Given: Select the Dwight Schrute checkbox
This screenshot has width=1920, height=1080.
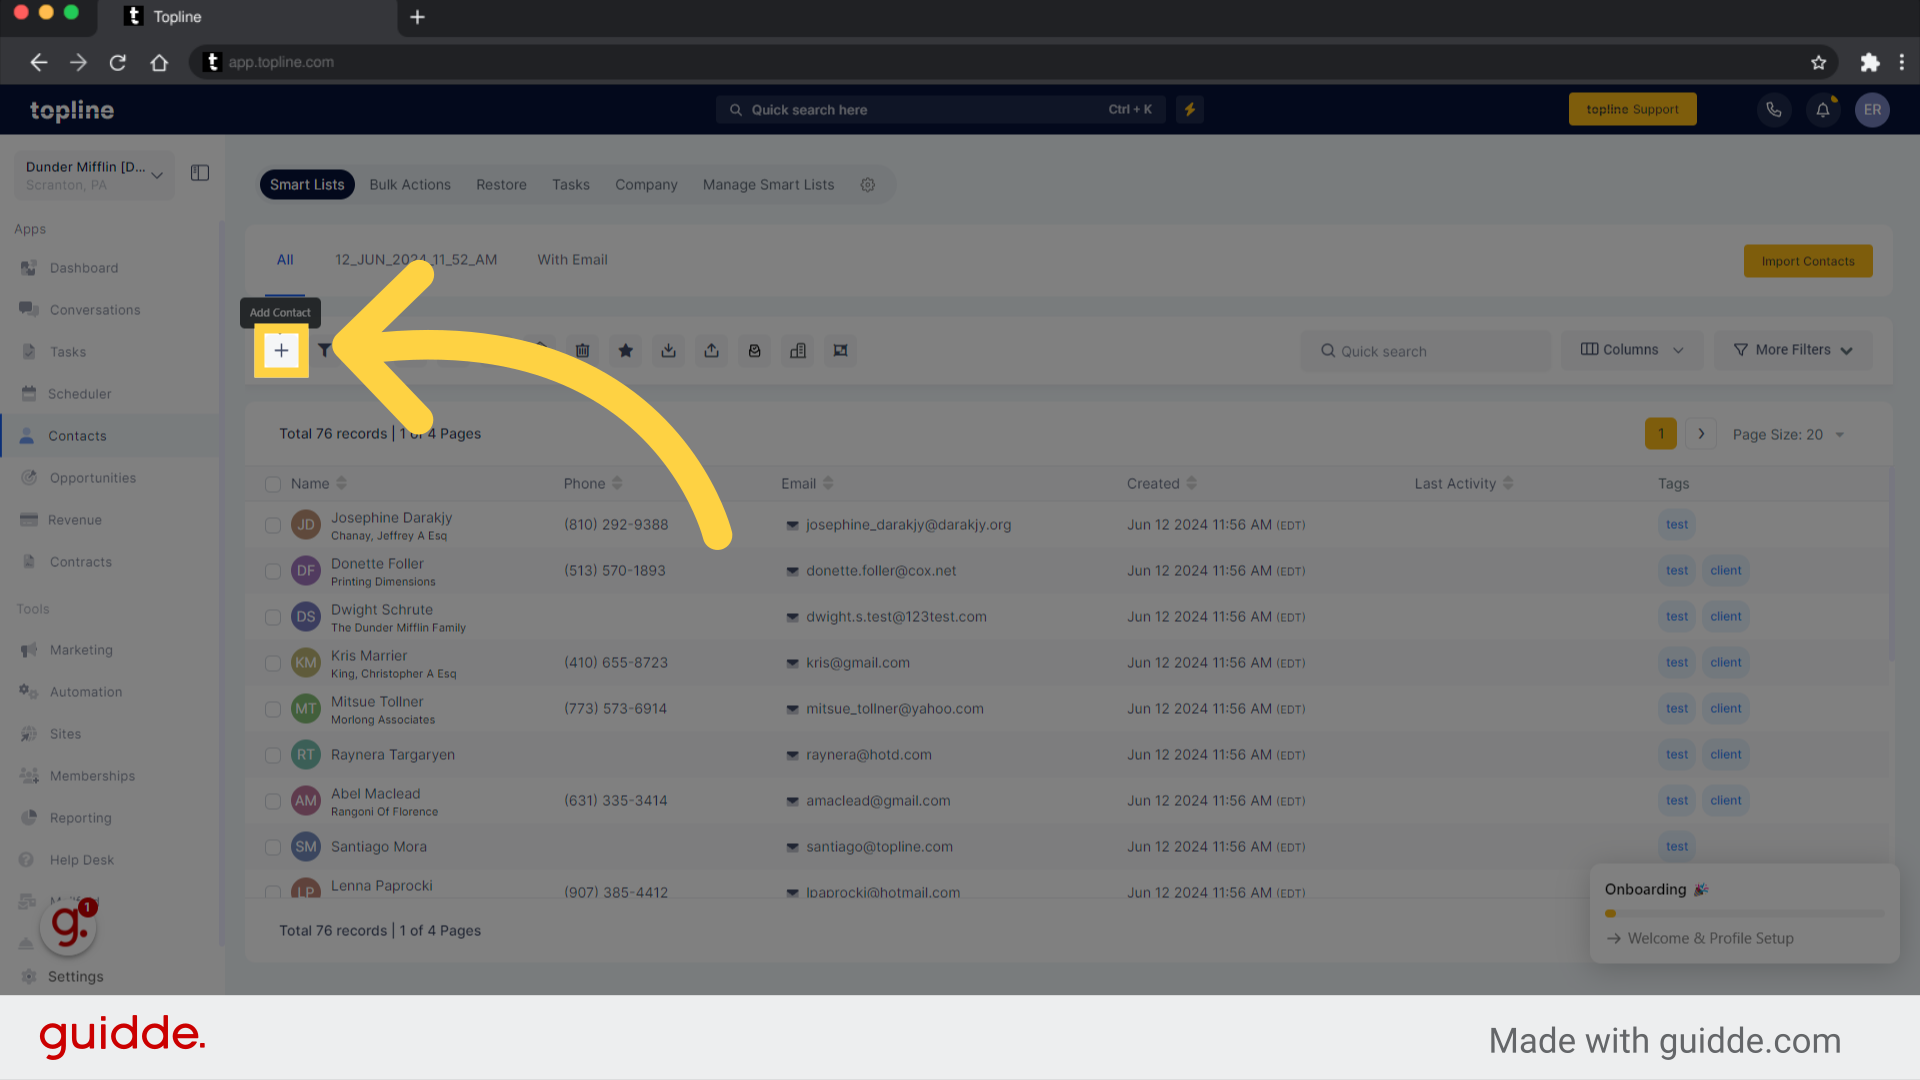Looking at the screenshot, I should [x=272, y=617].
